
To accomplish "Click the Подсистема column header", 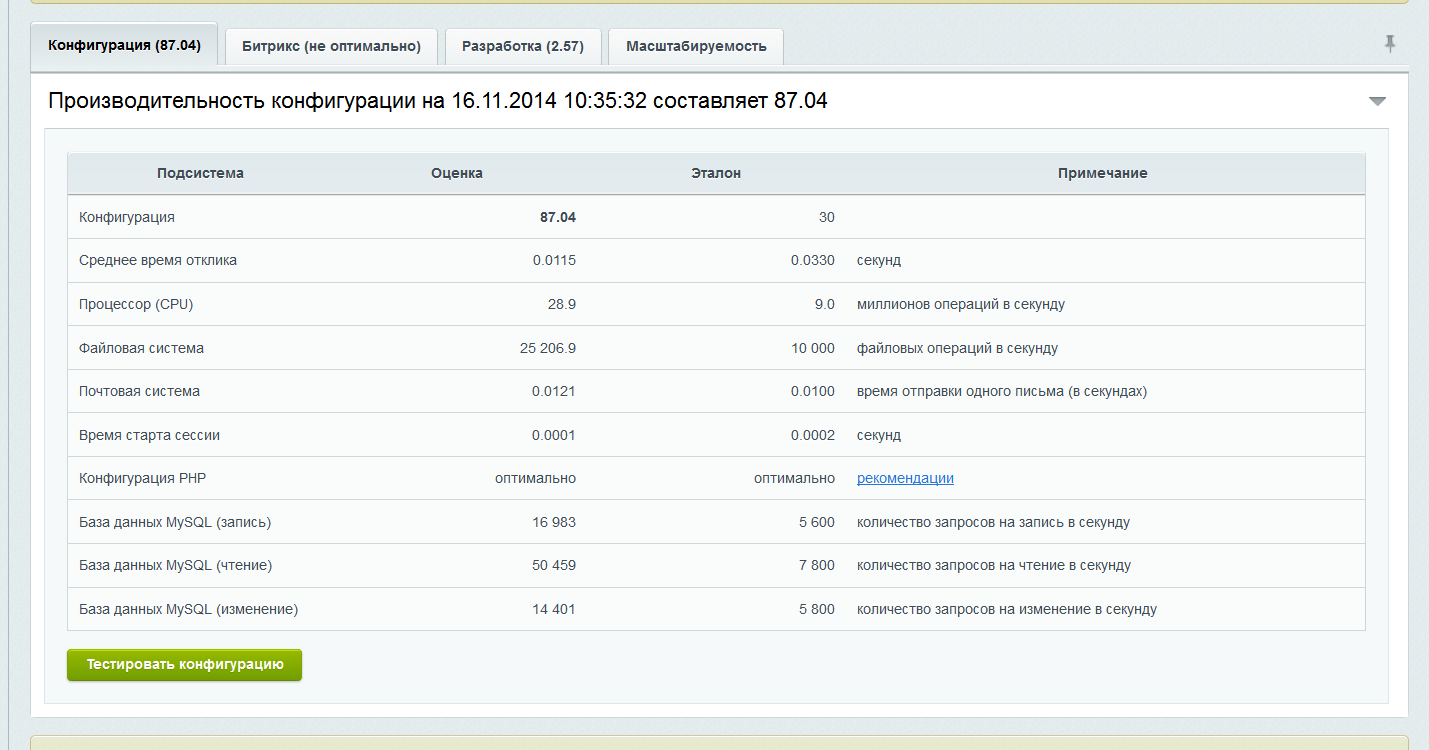I will pos(200,173).
